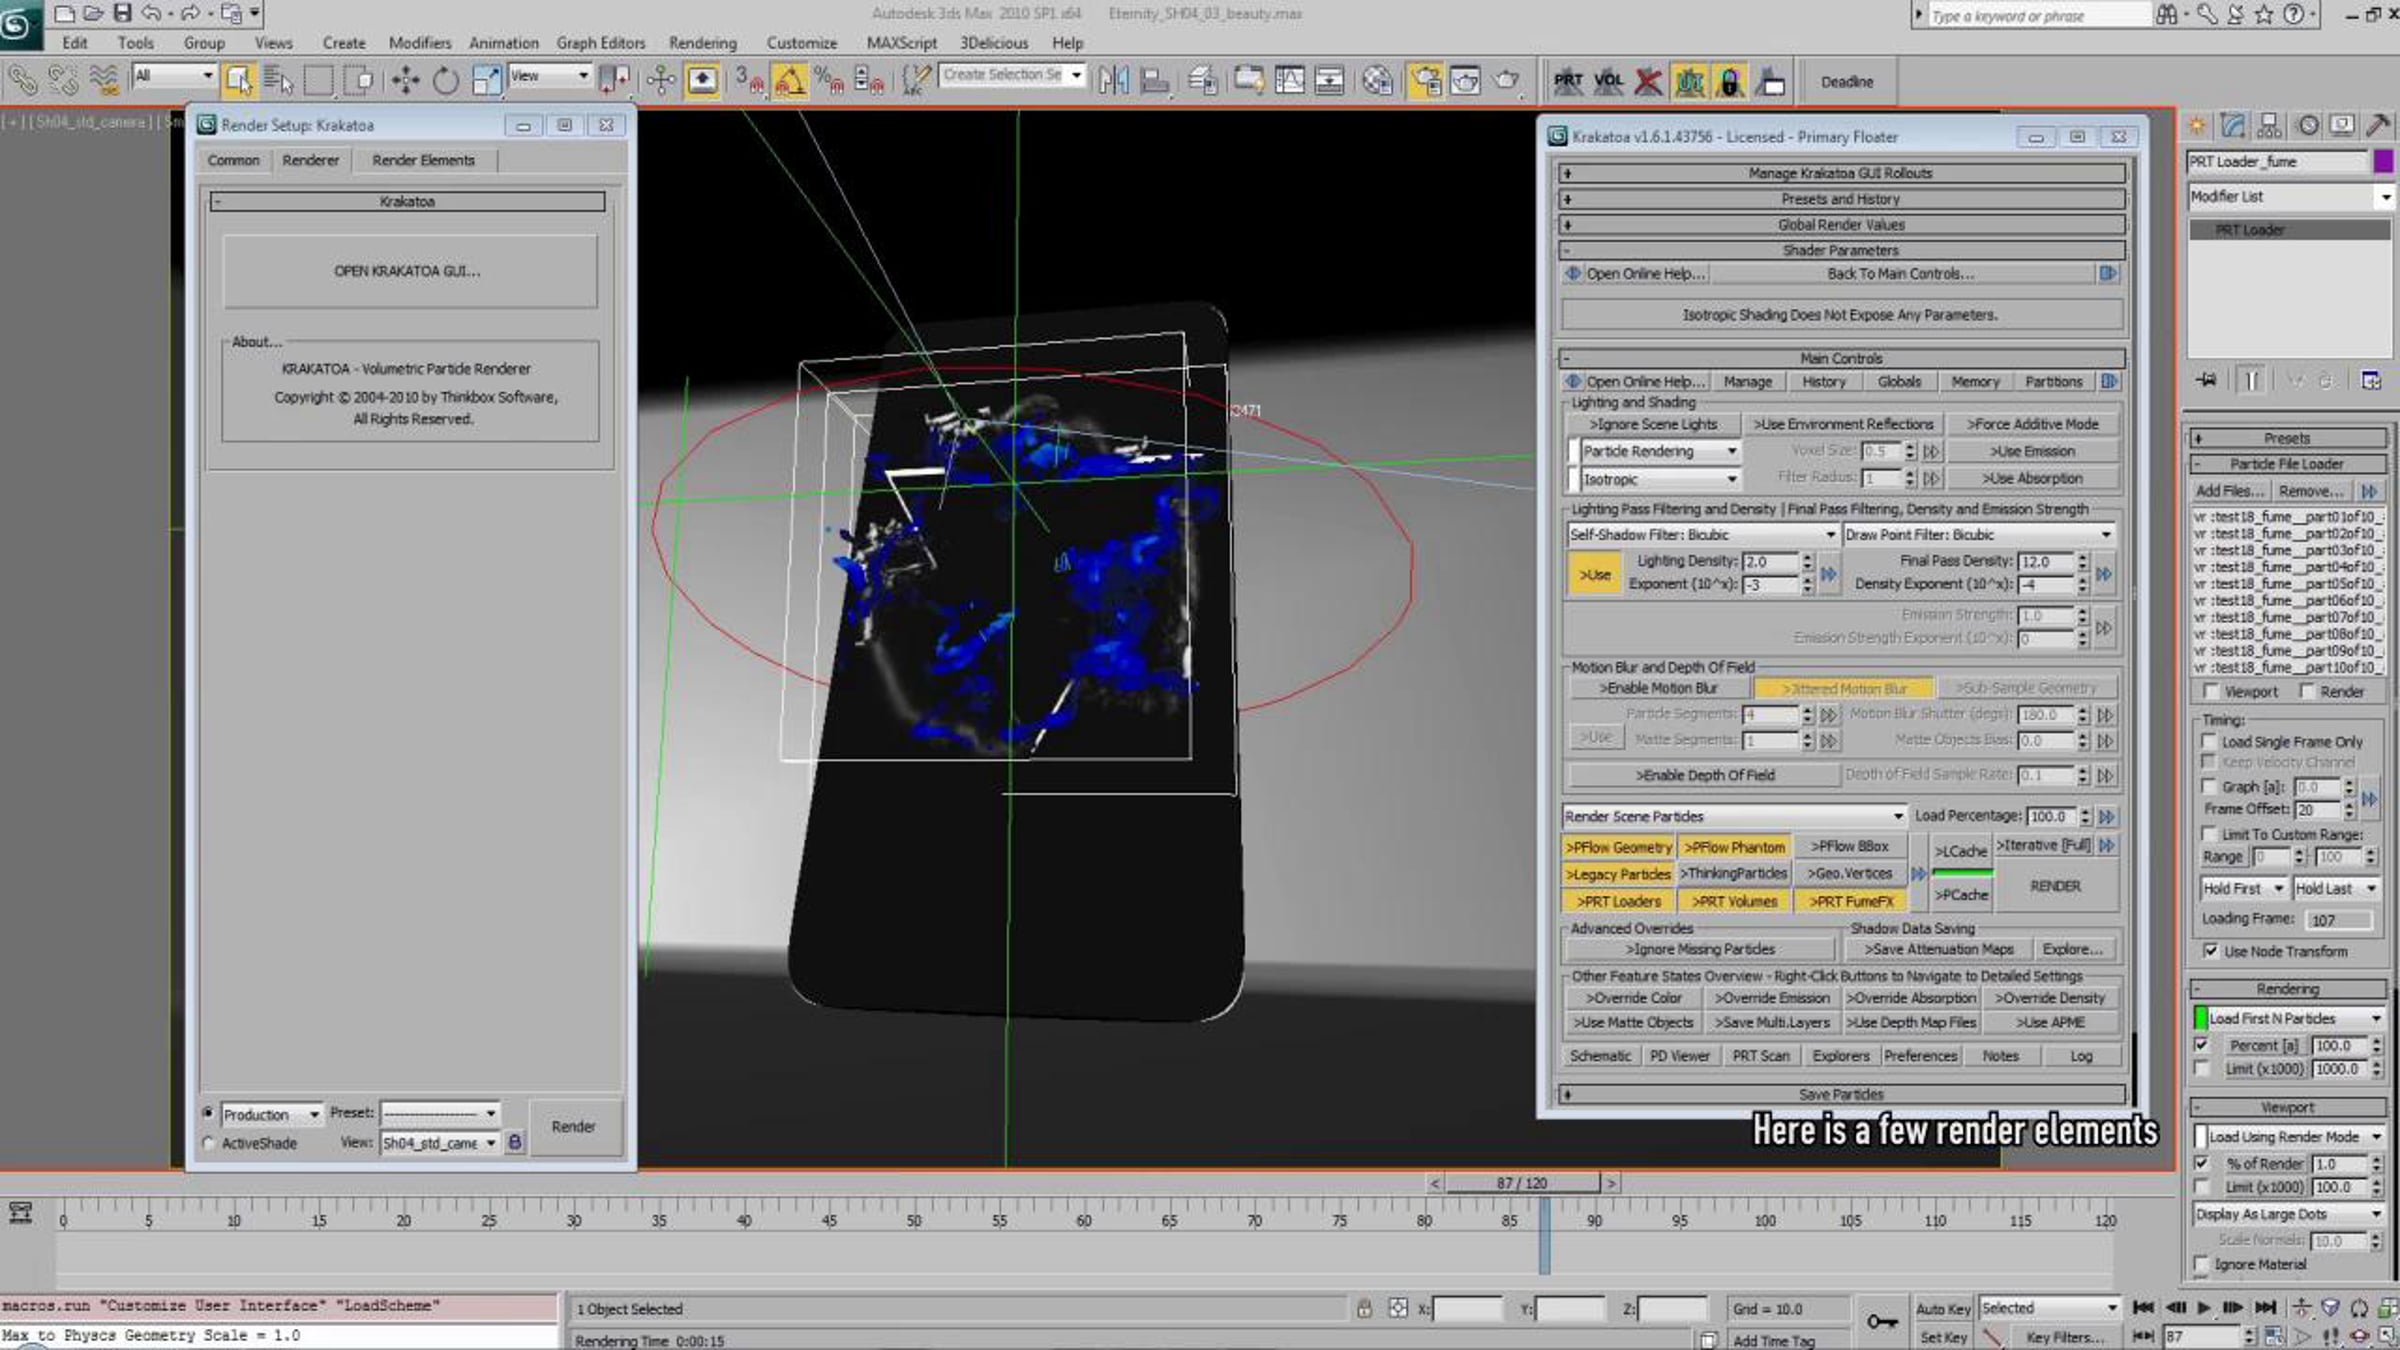Click the Load Percentage input field
2400x1350 pixels.
[x=2052, y=816]
